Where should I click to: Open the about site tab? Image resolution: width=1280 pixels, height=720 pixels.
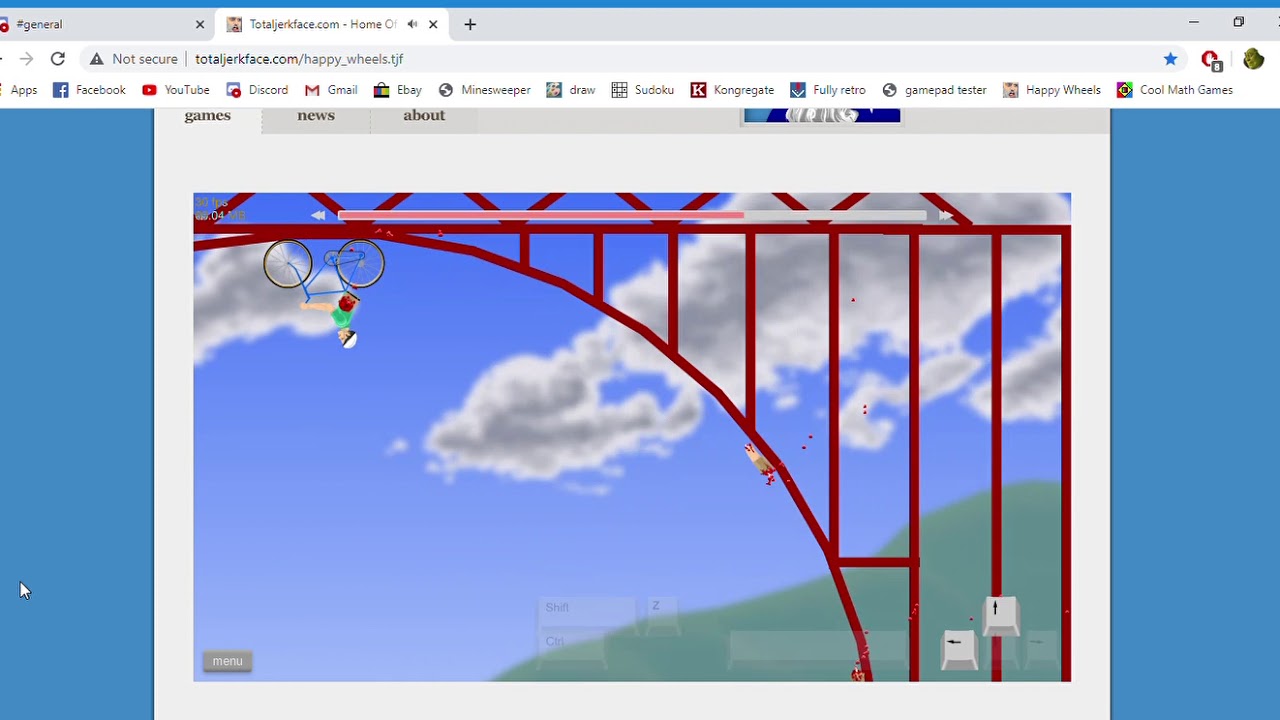tap(424, 116)
